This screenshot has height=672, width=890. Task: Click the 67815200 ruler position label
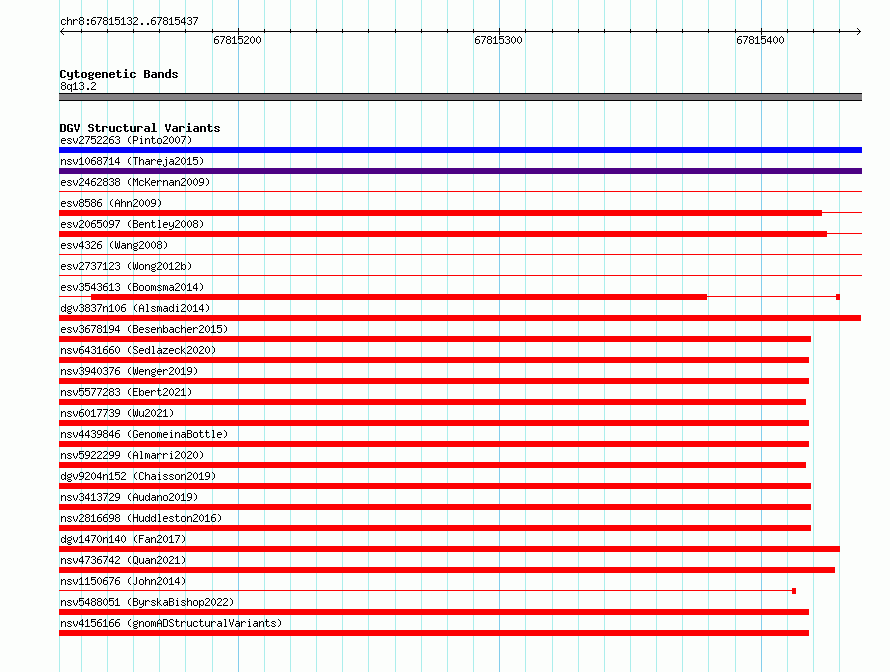pyautogui.click(x=237, y=40)
